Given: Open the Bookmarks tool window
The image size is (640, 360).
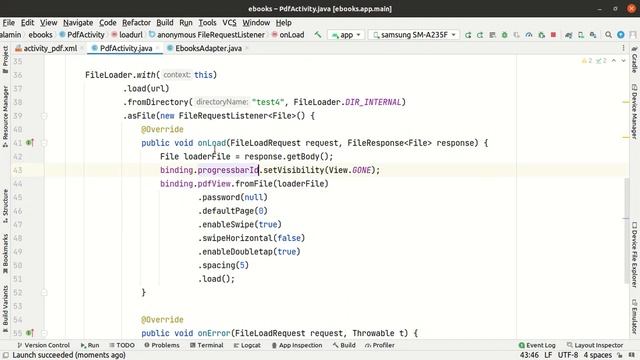Looking at the screenshot, I should coord(5,253).
